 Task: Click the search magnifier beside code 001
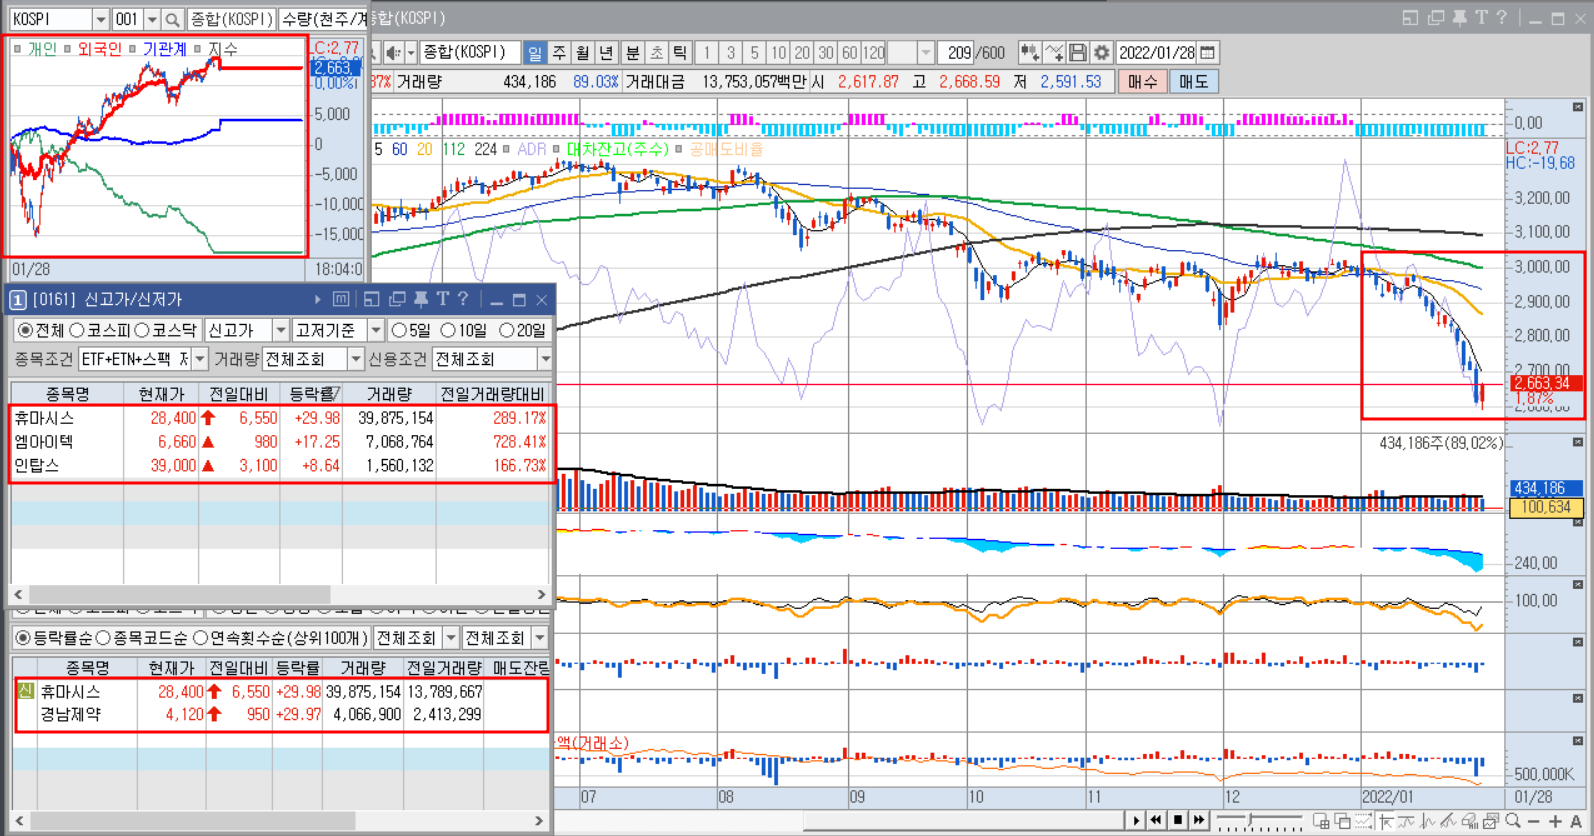point(172,19)
